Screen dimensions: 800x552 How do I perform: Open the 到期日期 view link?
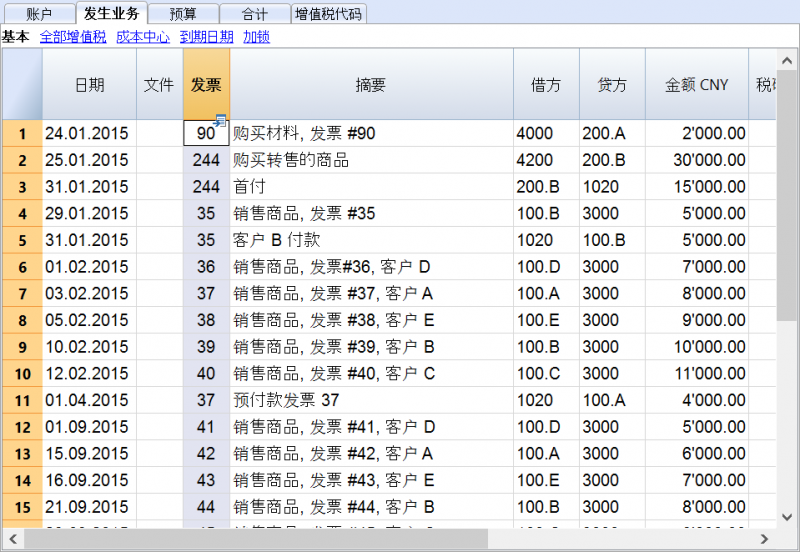[207, 37]
